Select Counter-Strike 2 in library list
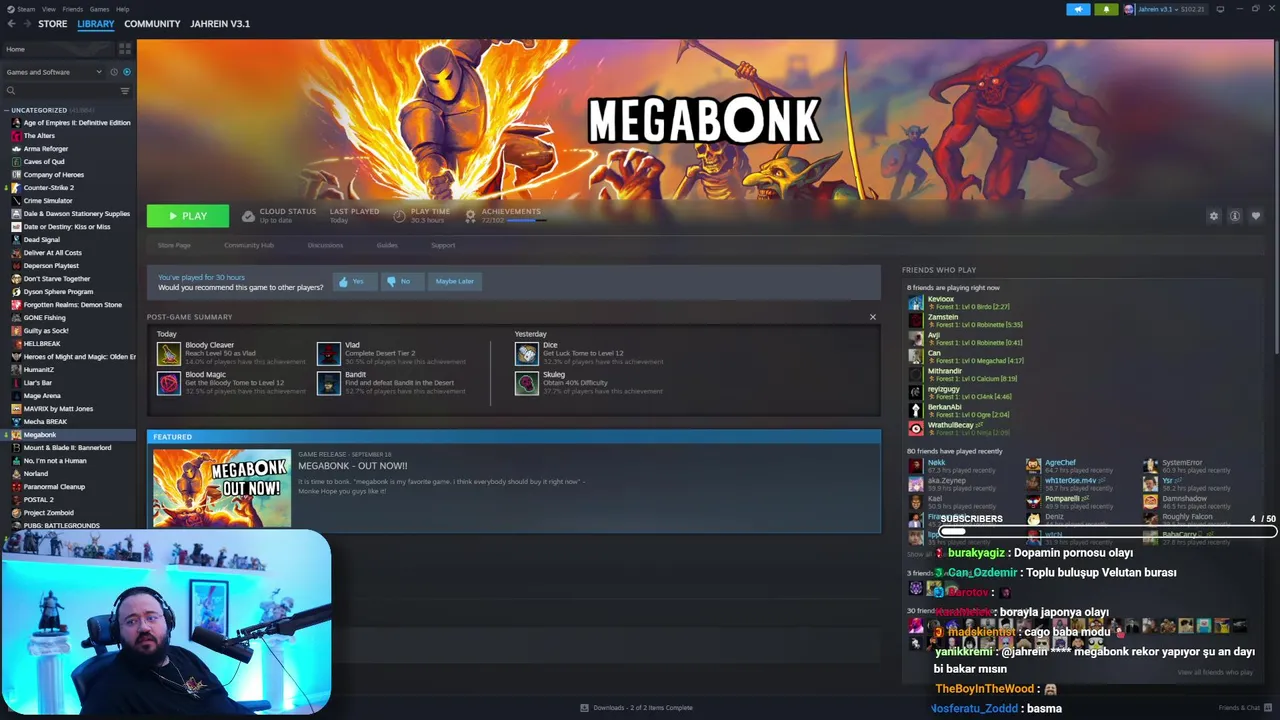The height and width of the screenshot is (720, 1280). tap(48, 188)
